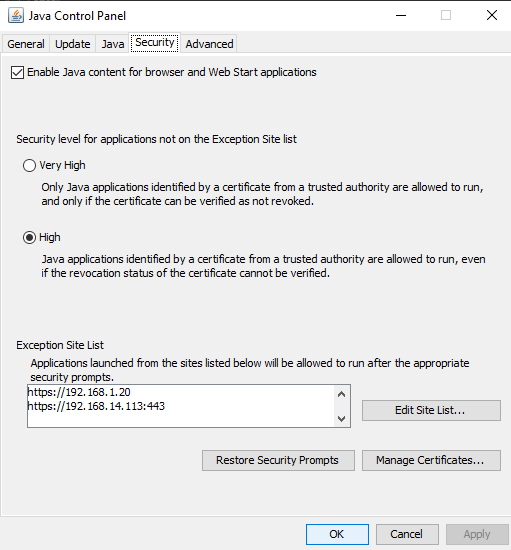
Task: Click the Exception Site List heading text
Action: click(x=60, y=345)
